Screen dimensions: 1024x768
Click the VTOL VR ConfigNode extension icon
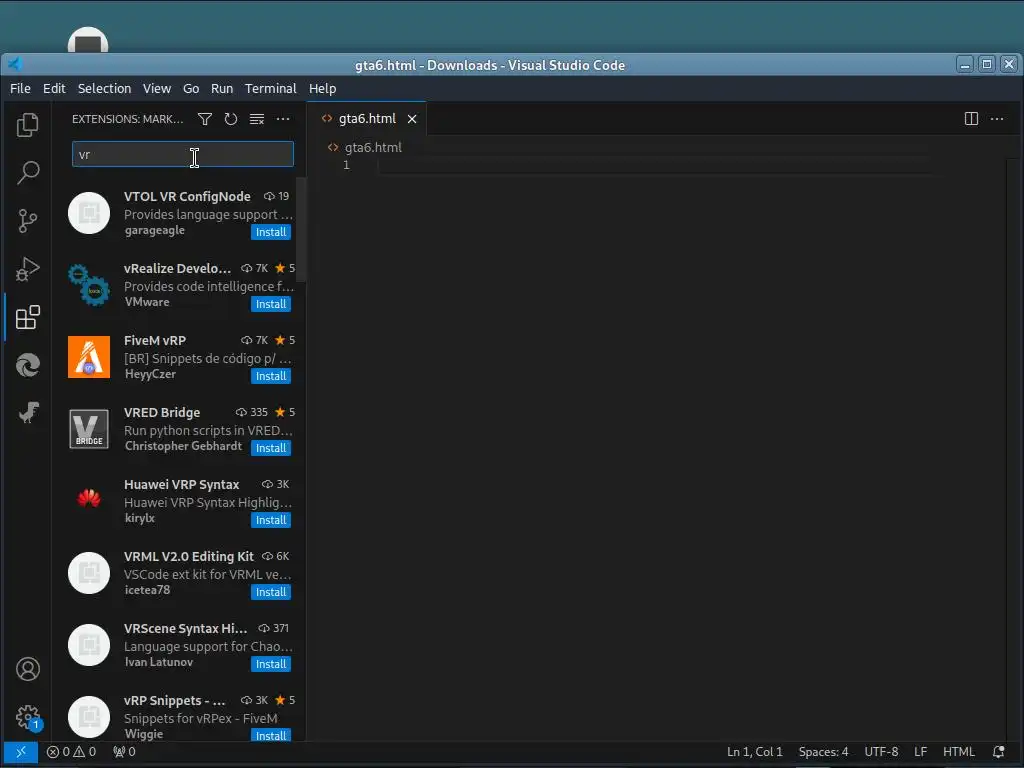(x=89, y=213)
